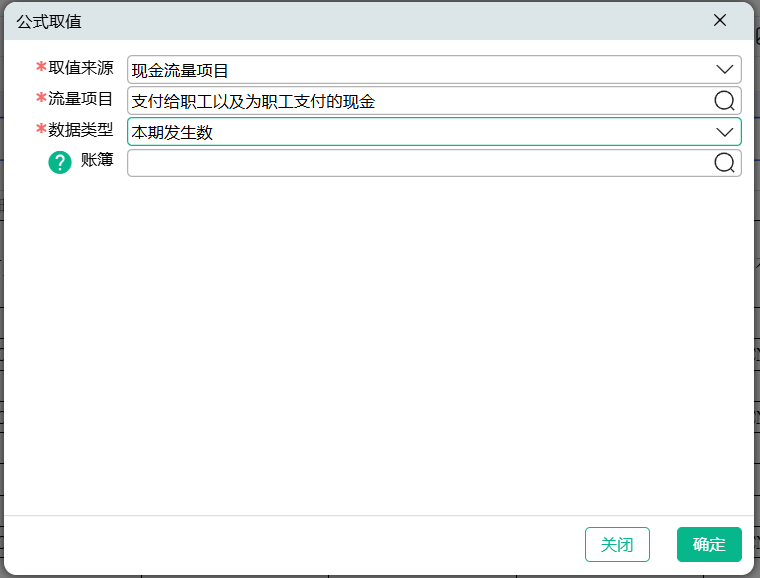This screenshot has height=578, width=760.
Task: Click the 数据类型 field label
Action: point(81,130)
